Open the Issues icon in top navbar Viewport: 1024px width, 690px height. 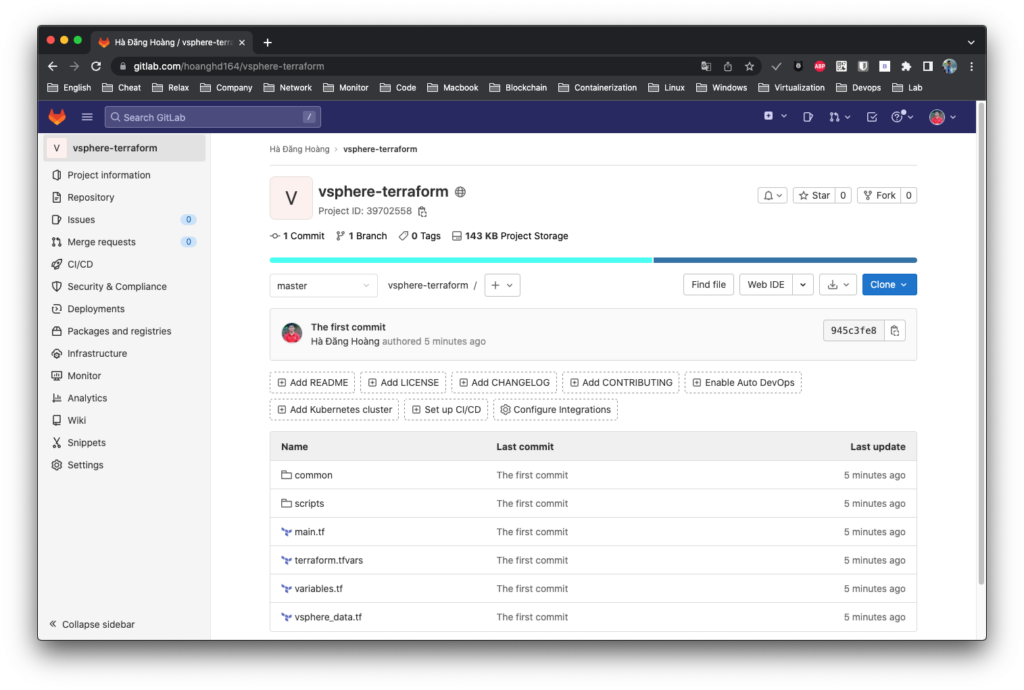click(808, 117)
